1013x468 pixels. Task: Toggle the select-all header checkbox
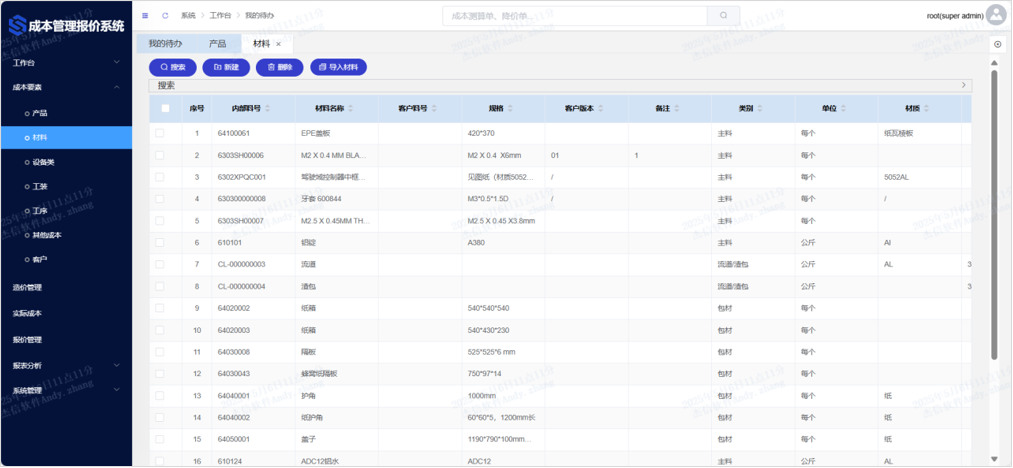(x=165, y=108)
